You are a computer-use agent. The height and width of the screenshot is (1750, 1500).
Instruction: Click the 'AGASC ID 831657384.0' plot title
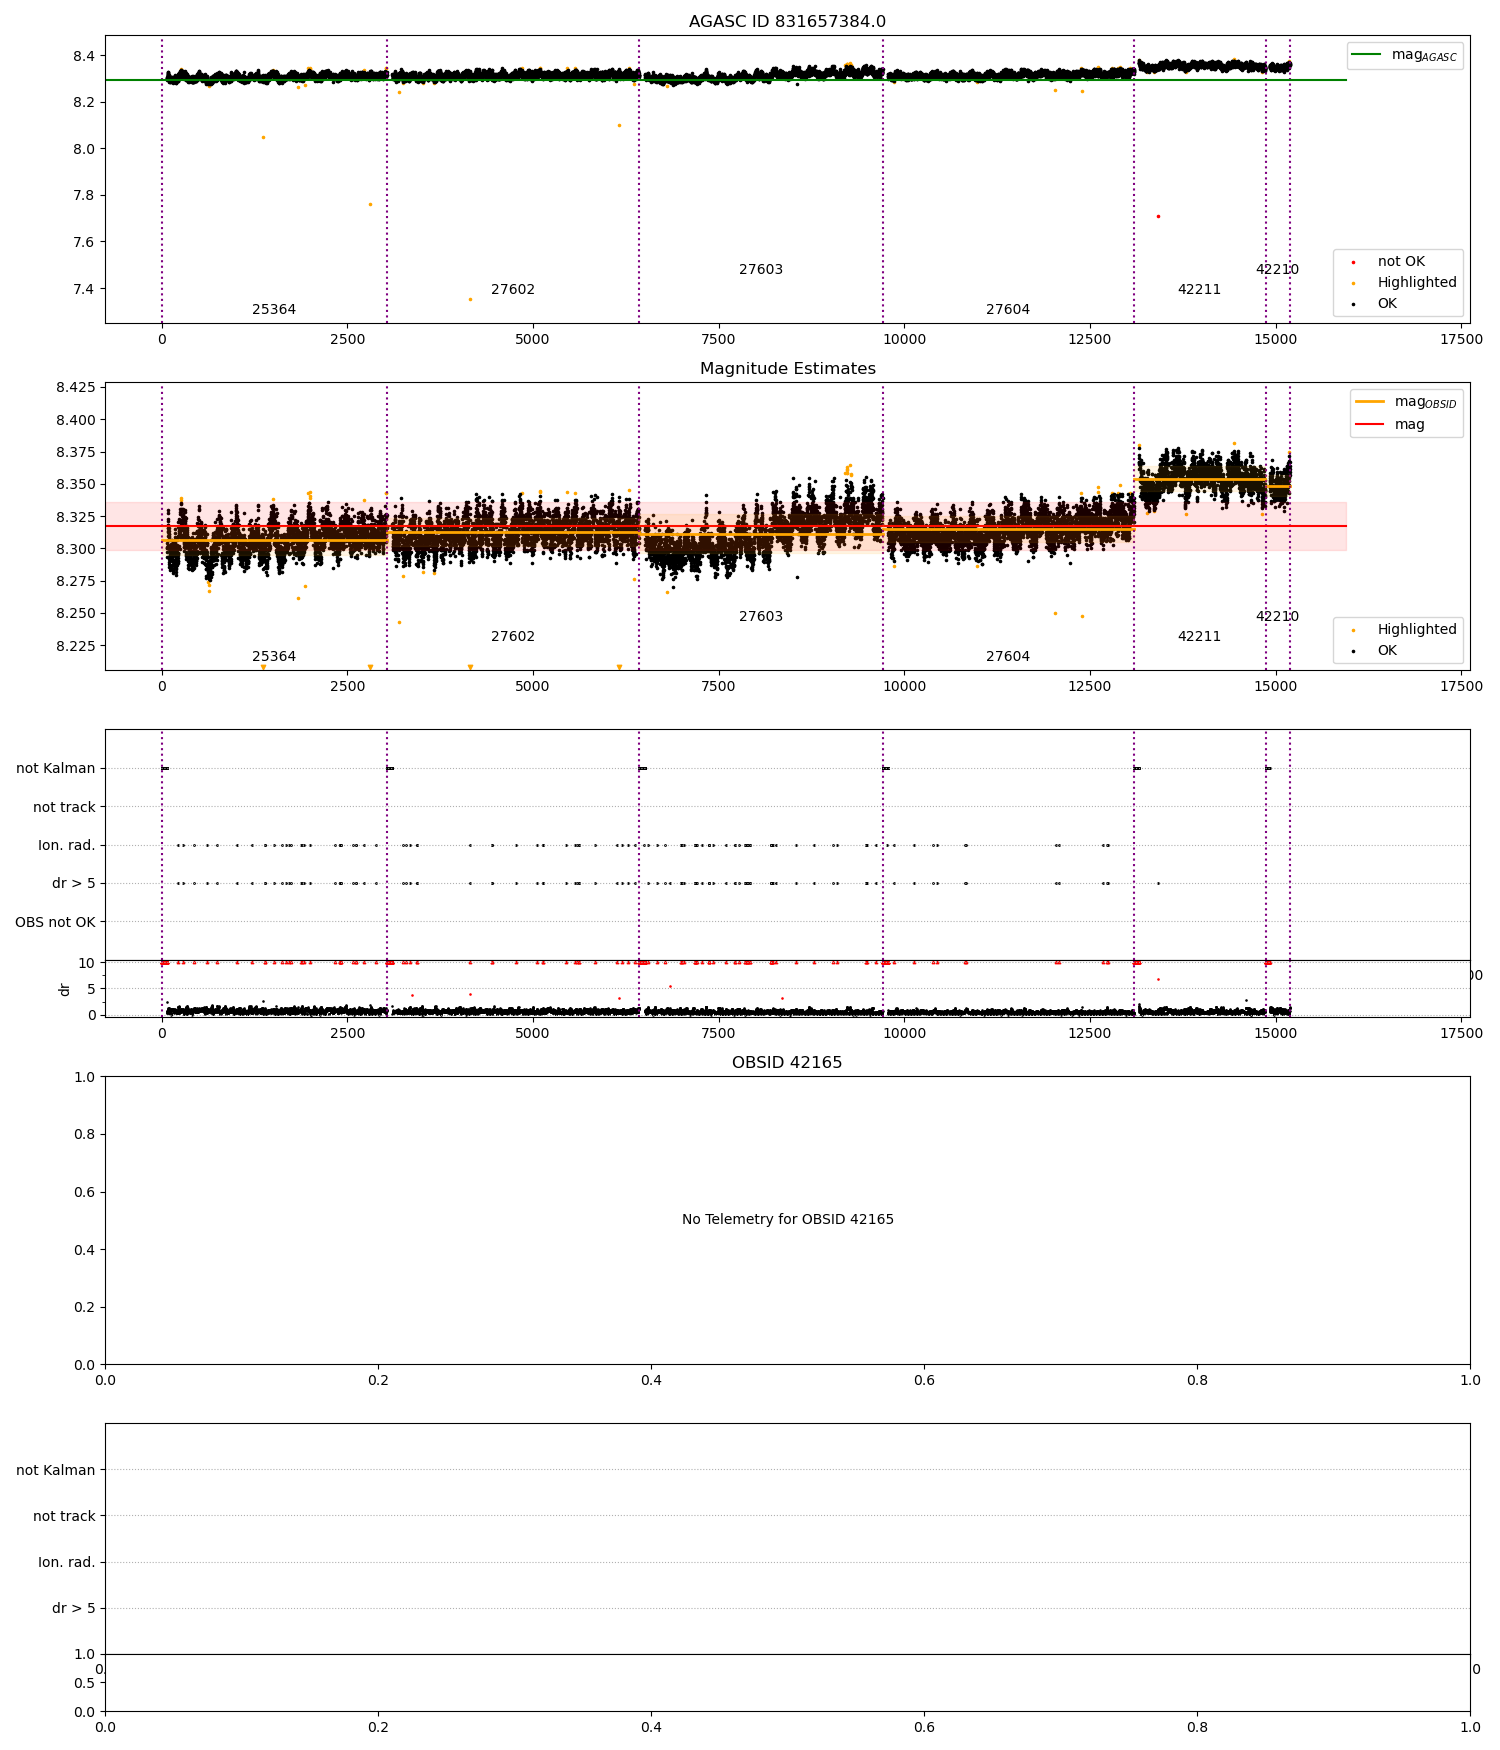[787, 22]
